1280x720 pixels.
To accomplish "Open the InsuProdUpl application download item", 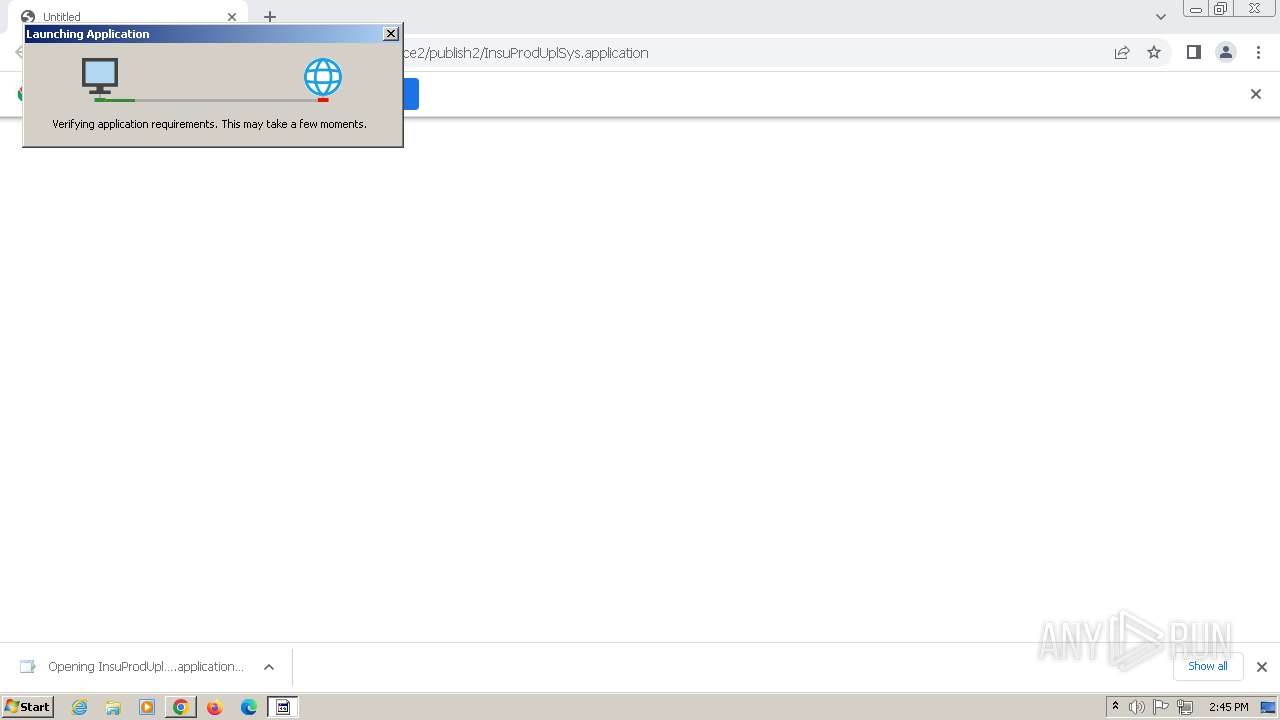I will click(133, 667).
